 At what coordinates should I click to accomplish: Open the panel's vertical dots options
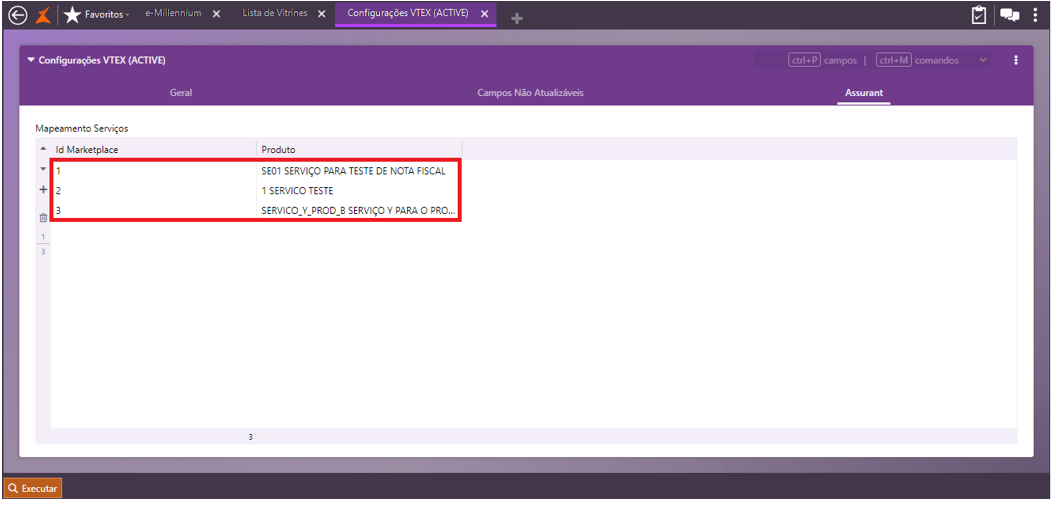[1016, 60]
